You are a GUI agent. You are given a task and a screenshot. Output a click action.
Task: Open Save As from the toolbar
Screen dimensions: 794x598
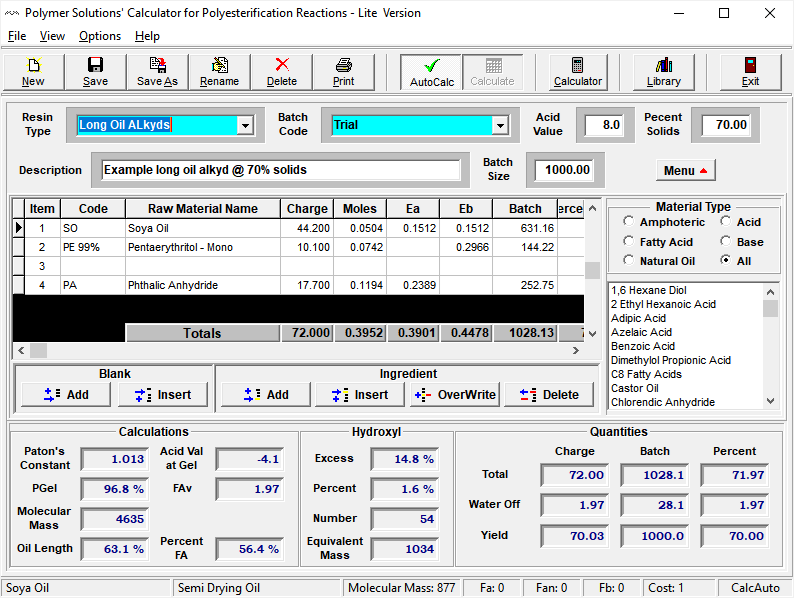(157, 72)
